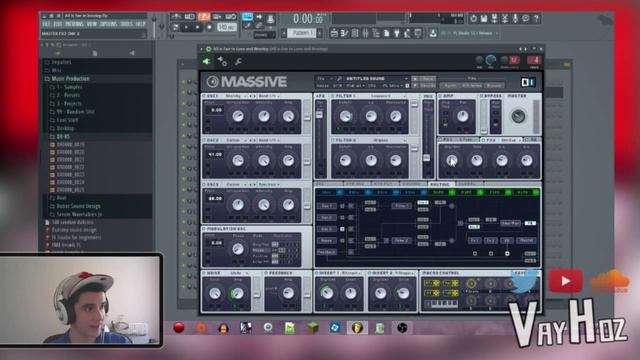Screen dimensions: 640x360
Task: Switch to the VOICING tab
Action: (412, 184)
